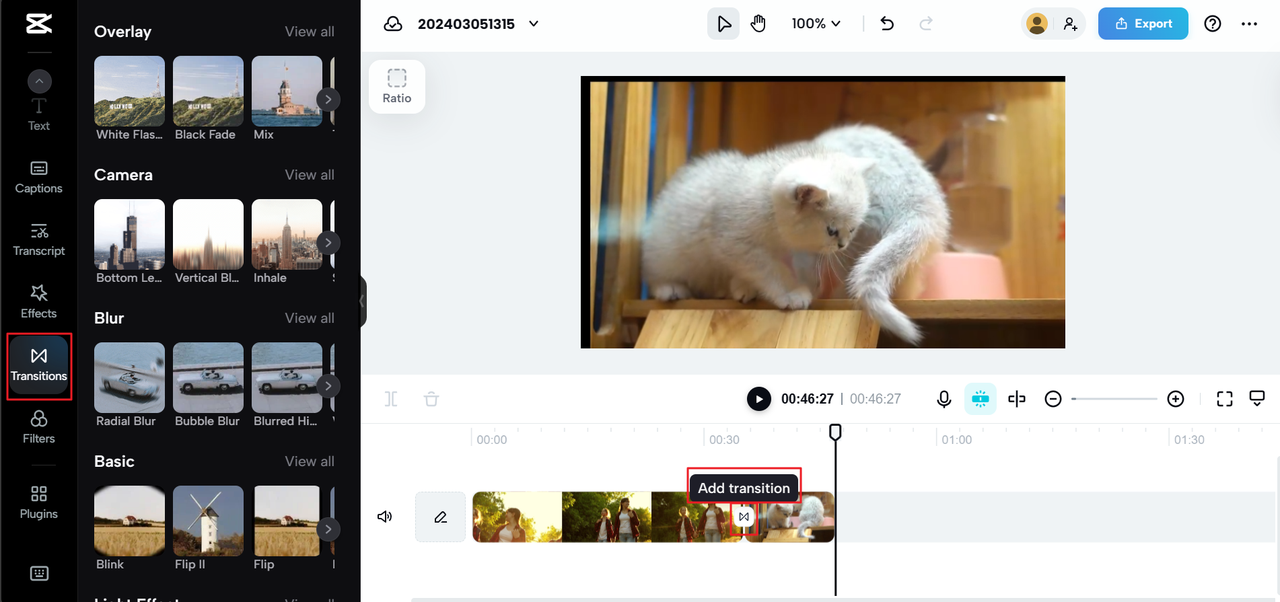The image size is (1280, 602).
Task: Open the Transcript panel
Action: (x=38, y=240)
